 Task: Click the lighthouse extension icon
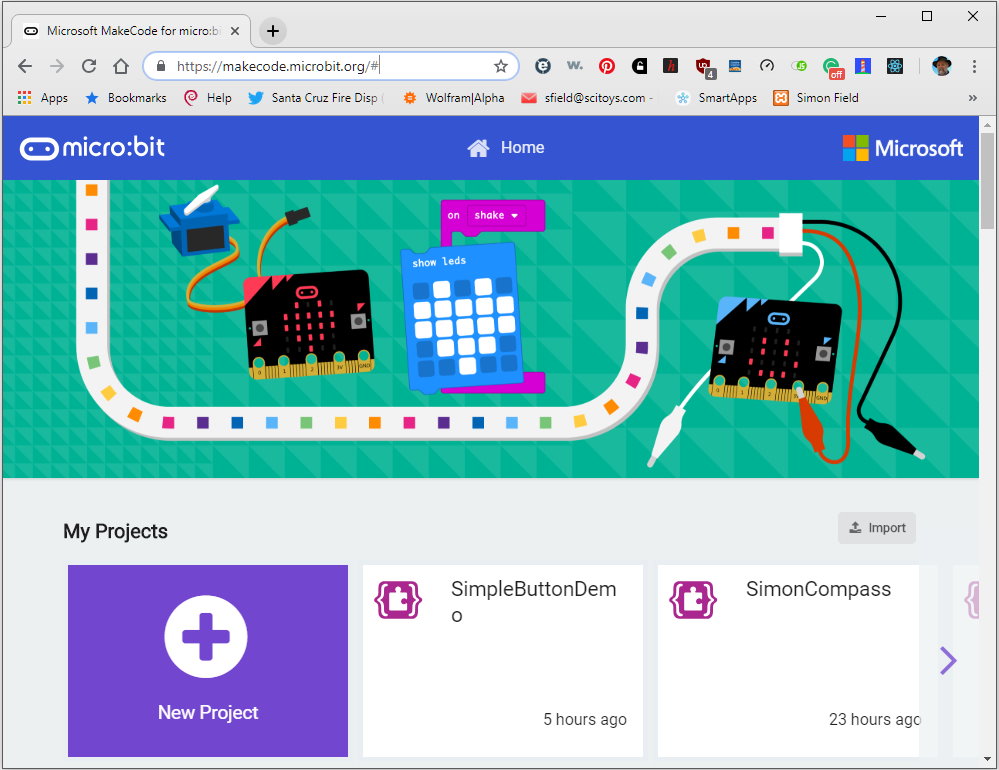coord(863,66)
